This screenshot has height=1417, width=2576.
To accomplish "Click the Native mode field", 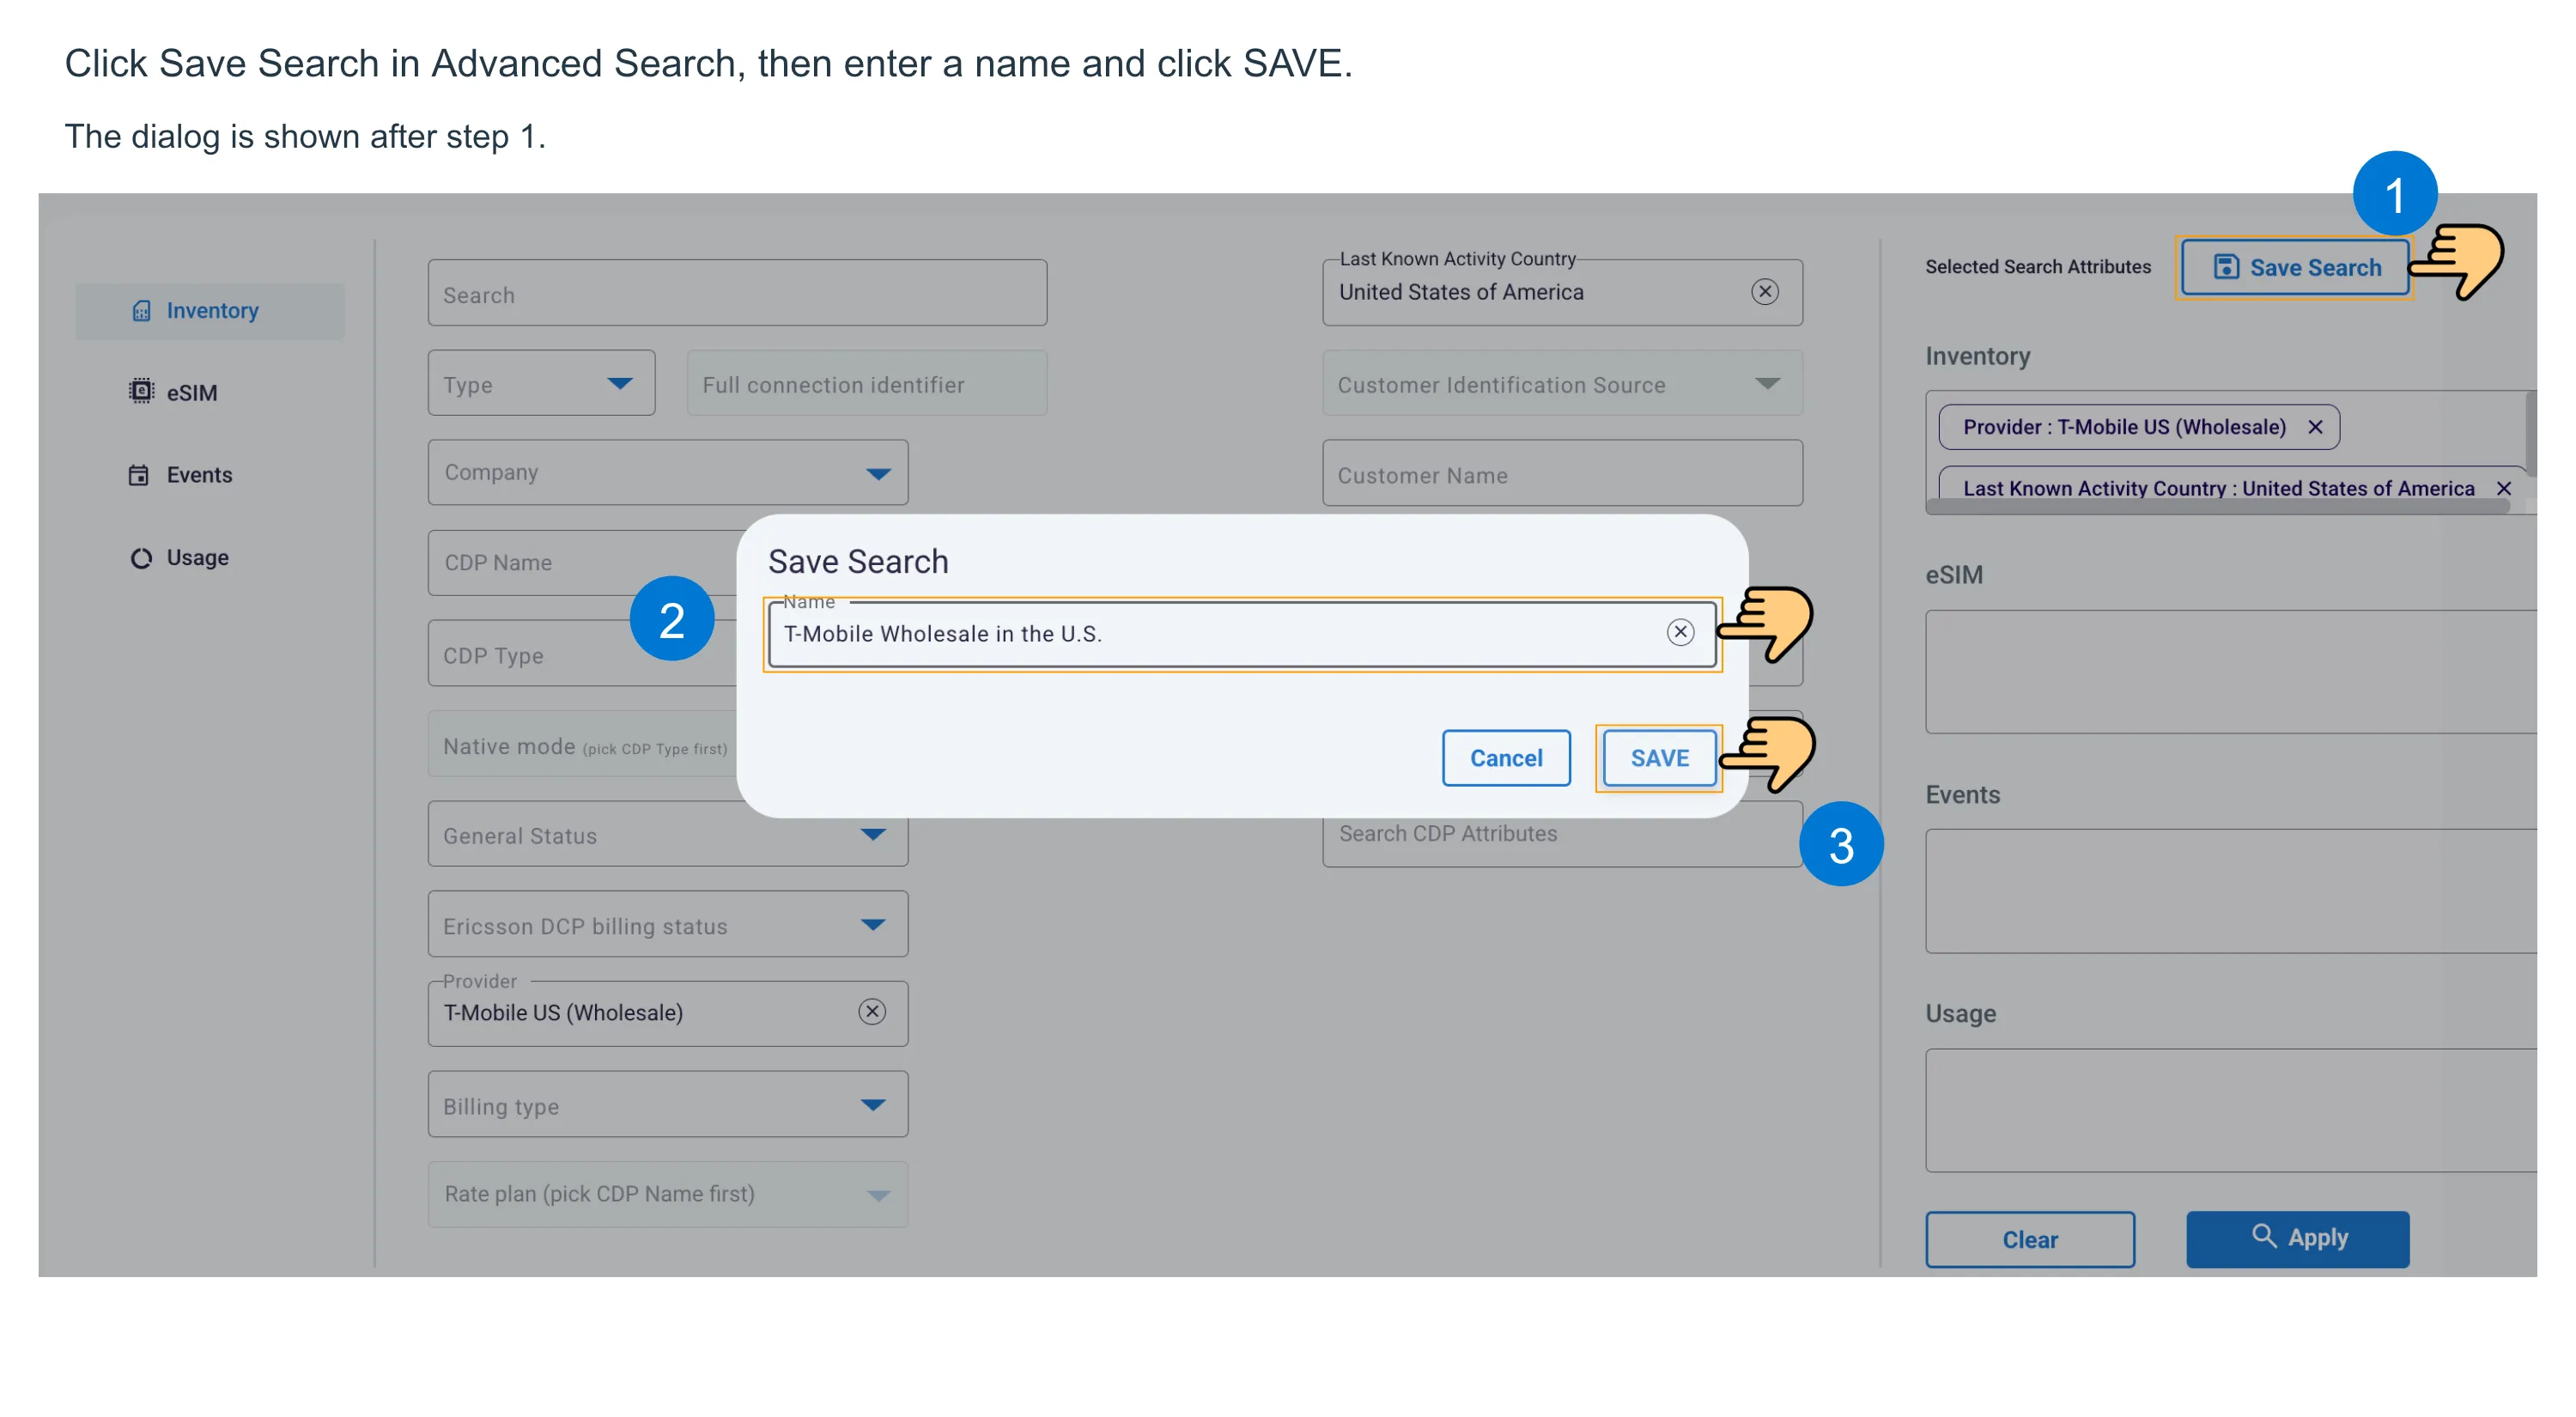I will pyautogui.click(x=582, y=744).
